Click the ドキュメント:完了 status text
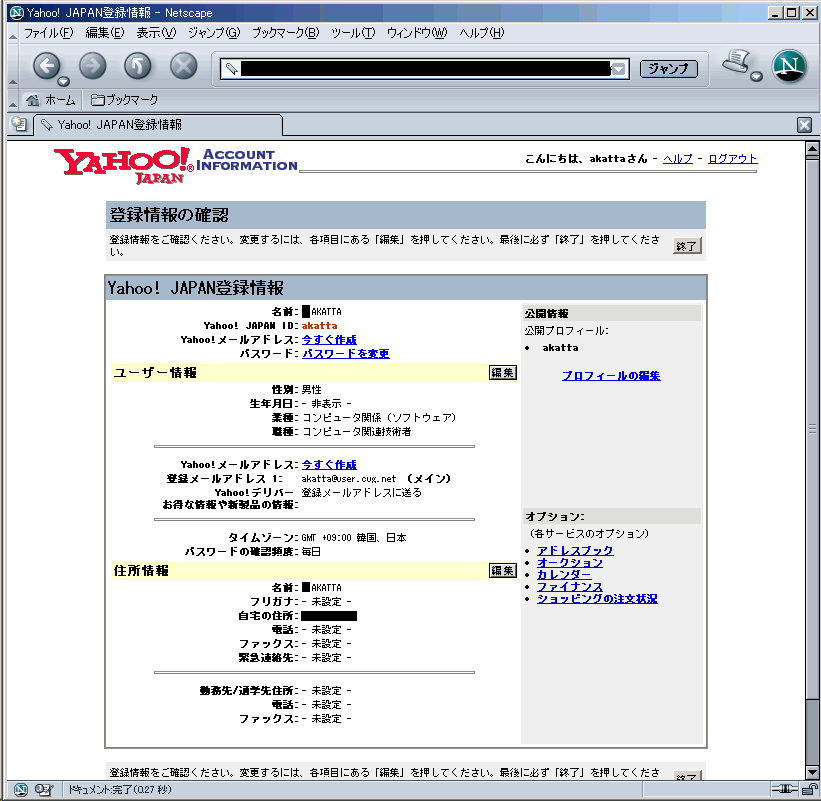 point(120,789)
